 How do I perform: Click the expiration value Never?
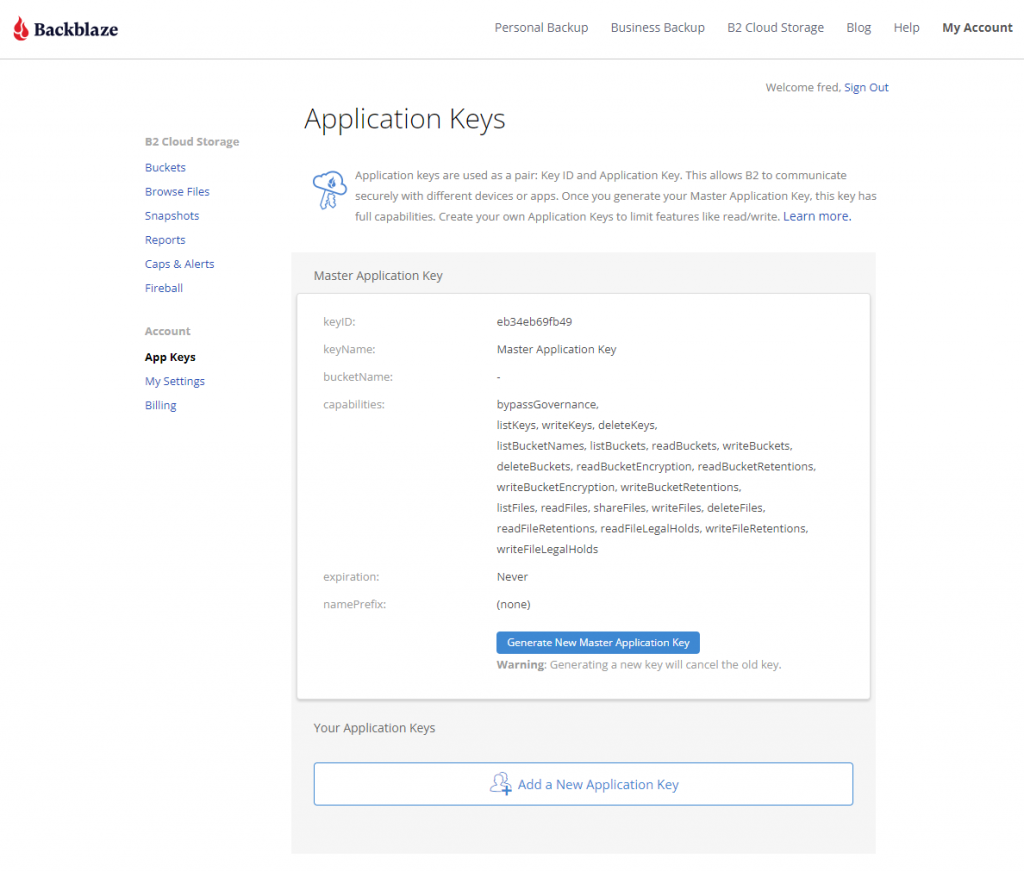tap(512, 577)
